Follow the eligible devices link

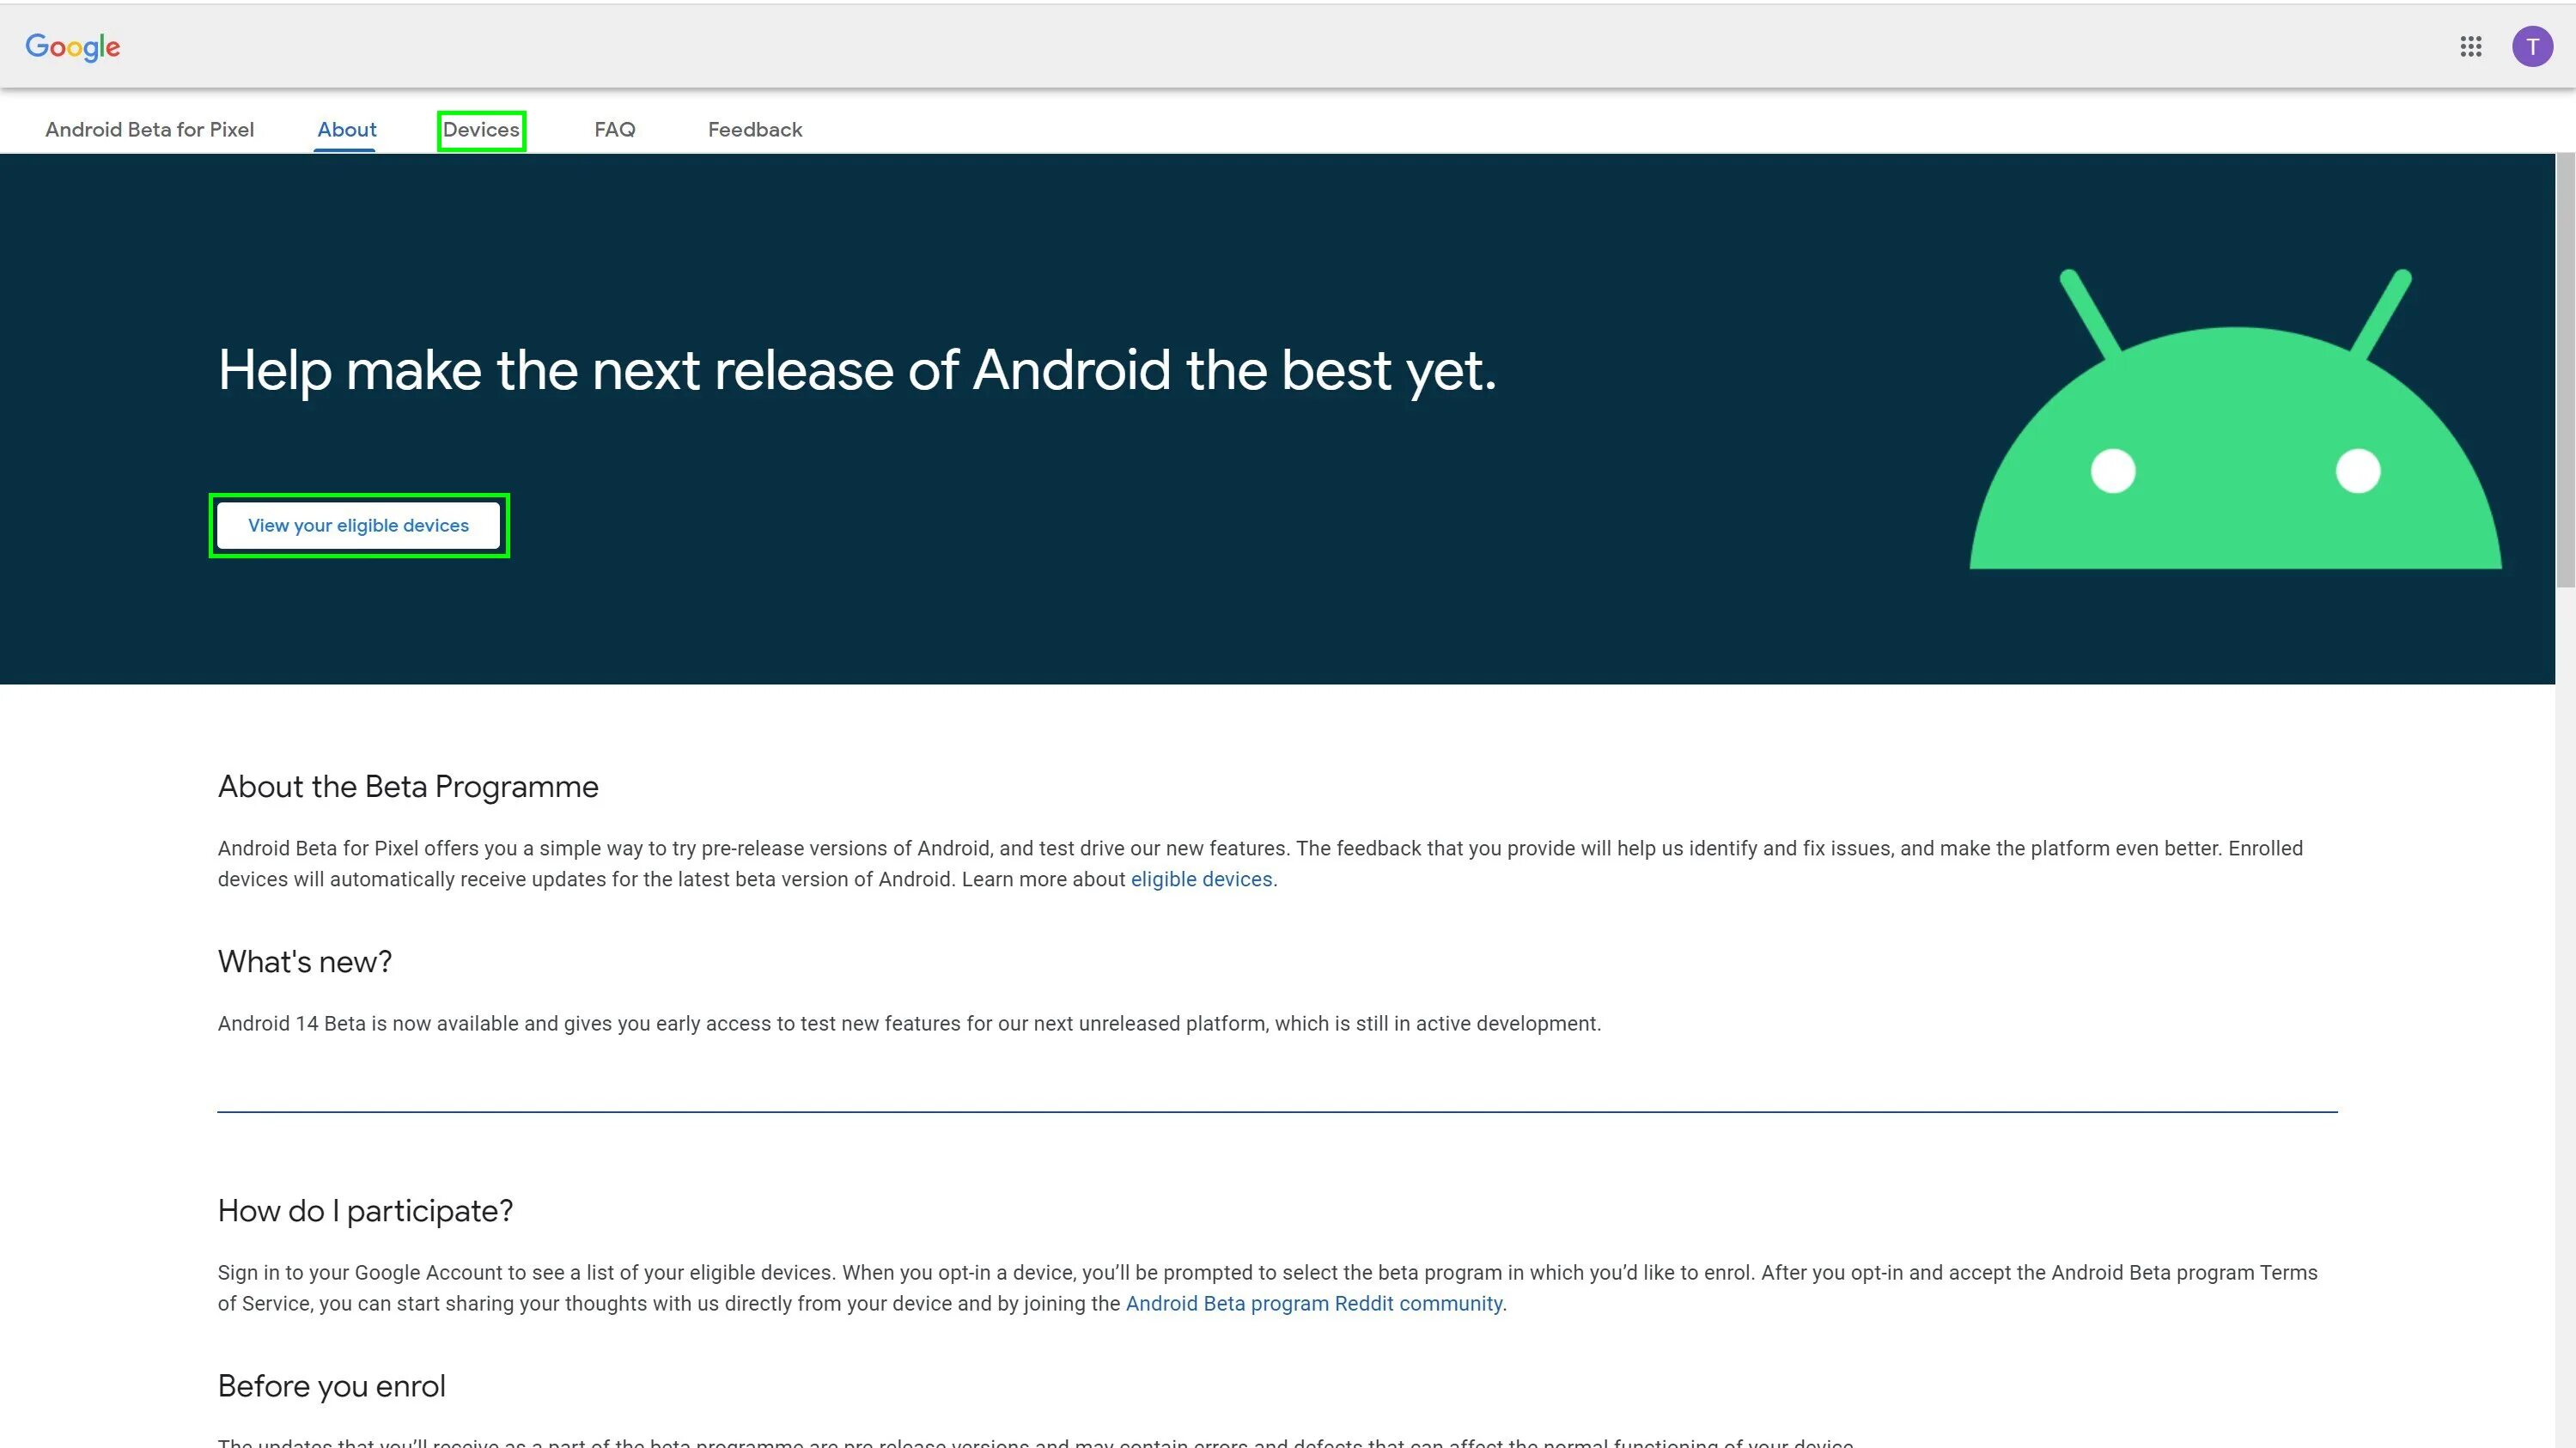pyautogui.click(x=1201, y=880)
